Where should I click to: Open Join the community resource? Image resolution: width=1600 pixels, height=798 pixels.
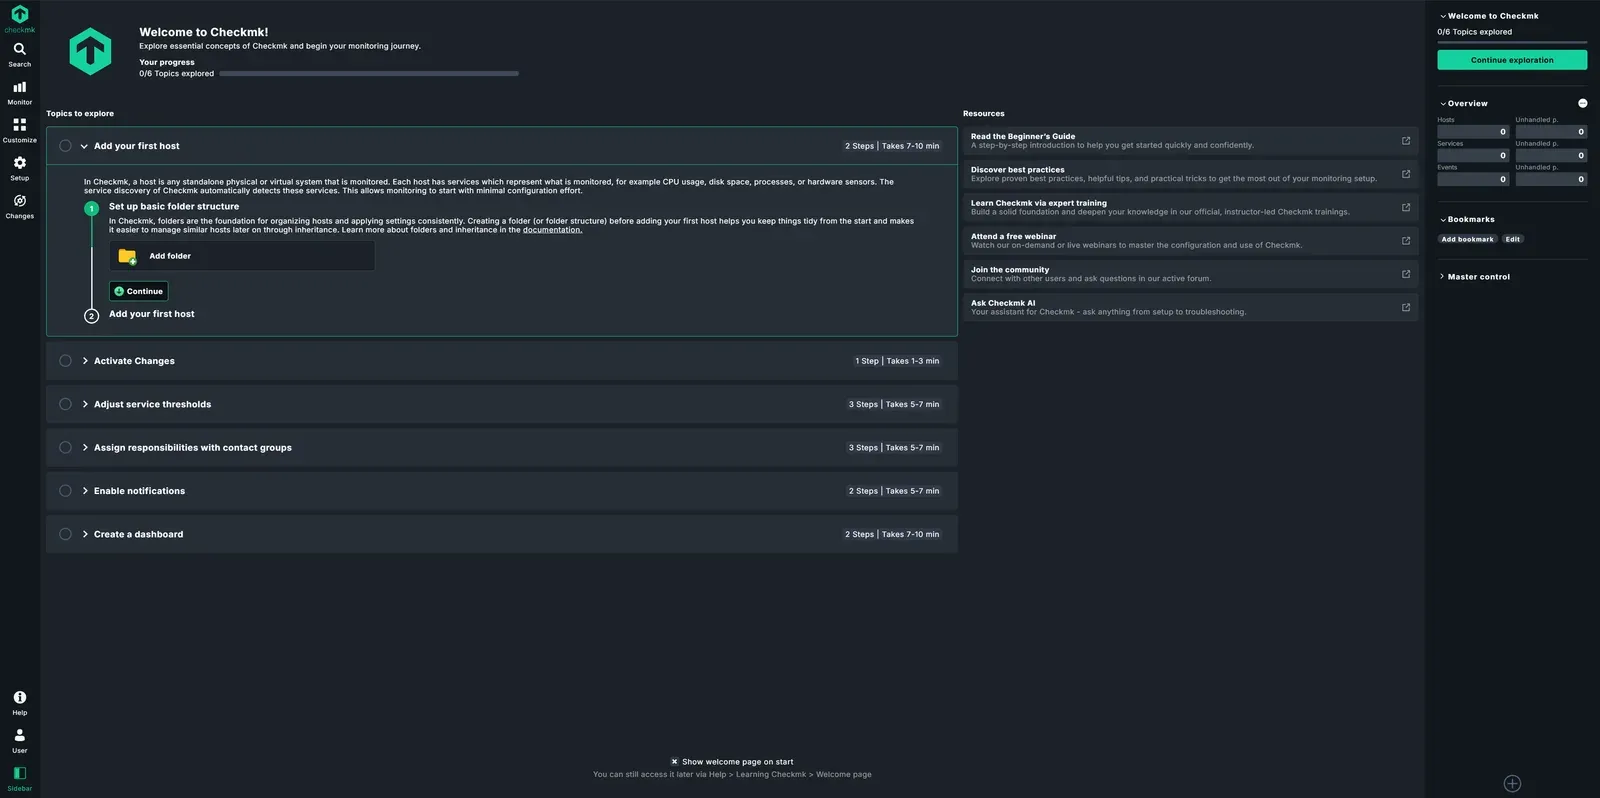click(x=1190, y=274)
